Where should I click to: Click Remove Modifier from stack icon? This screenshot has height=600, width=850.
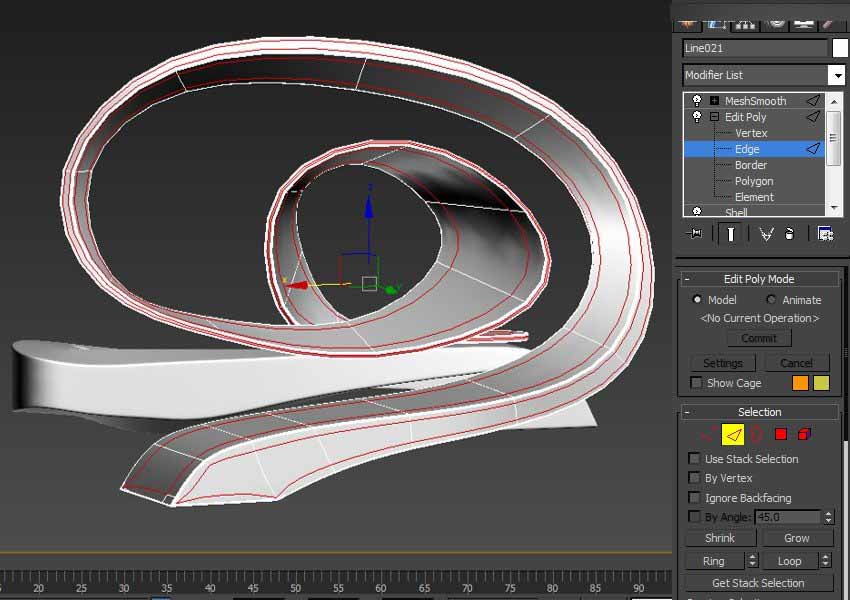[x=790, y=234]
